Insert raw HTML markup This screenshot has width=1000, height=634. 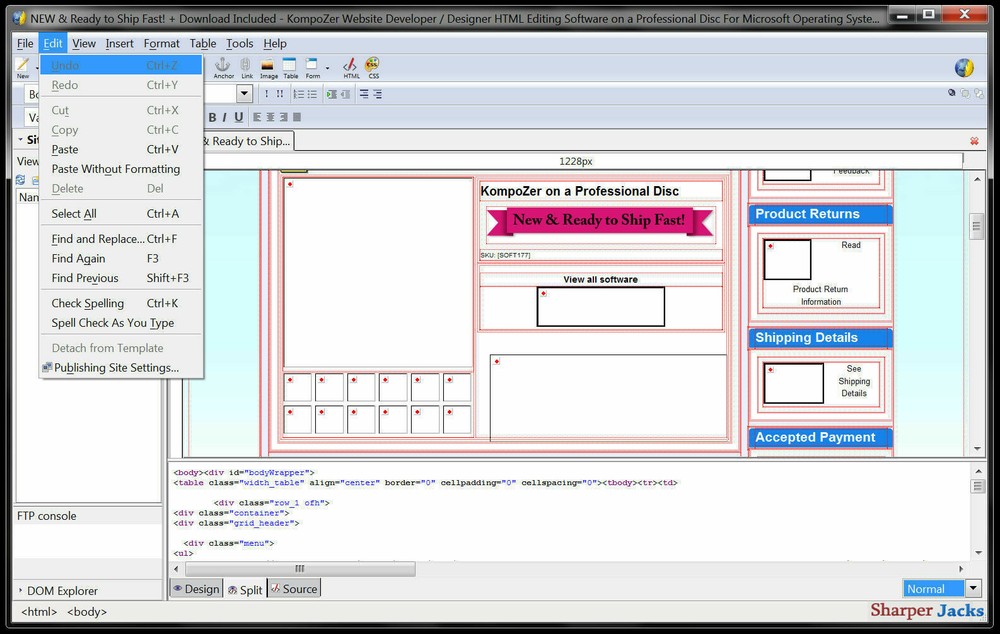coord(350,65)
